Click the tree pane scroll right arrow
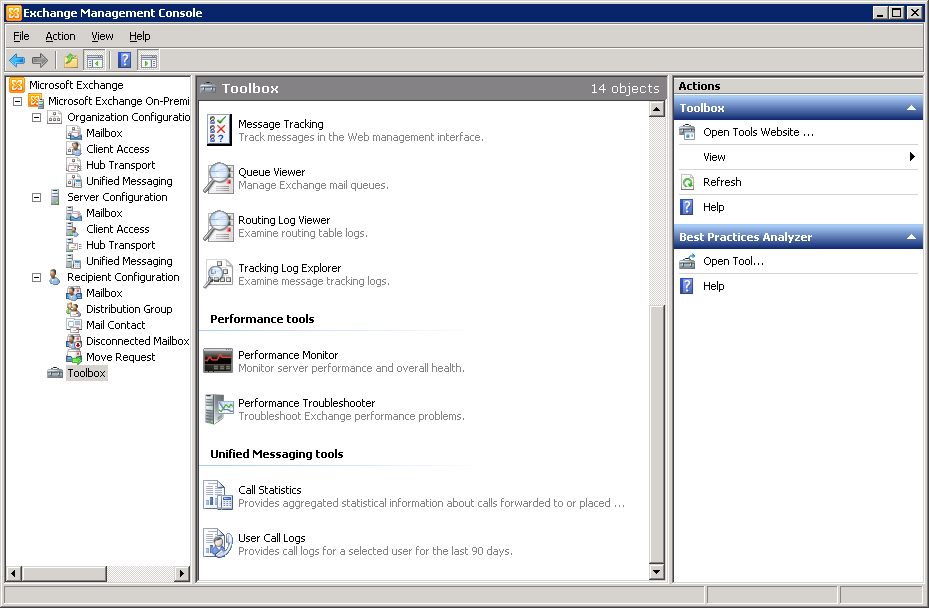The image size is (929, 608). [182, 573]
